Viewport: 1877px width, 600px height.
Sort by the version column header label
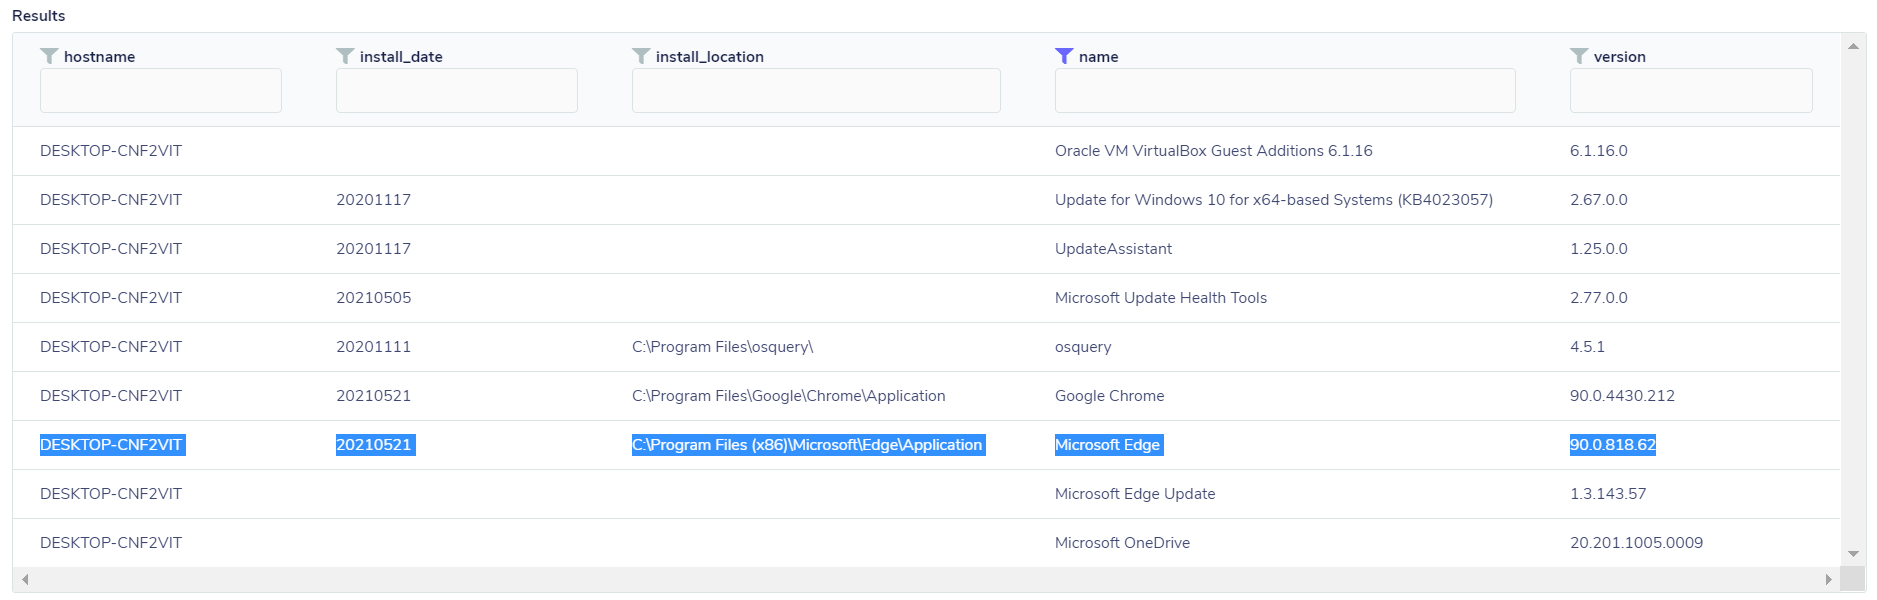coord(1619,57)
